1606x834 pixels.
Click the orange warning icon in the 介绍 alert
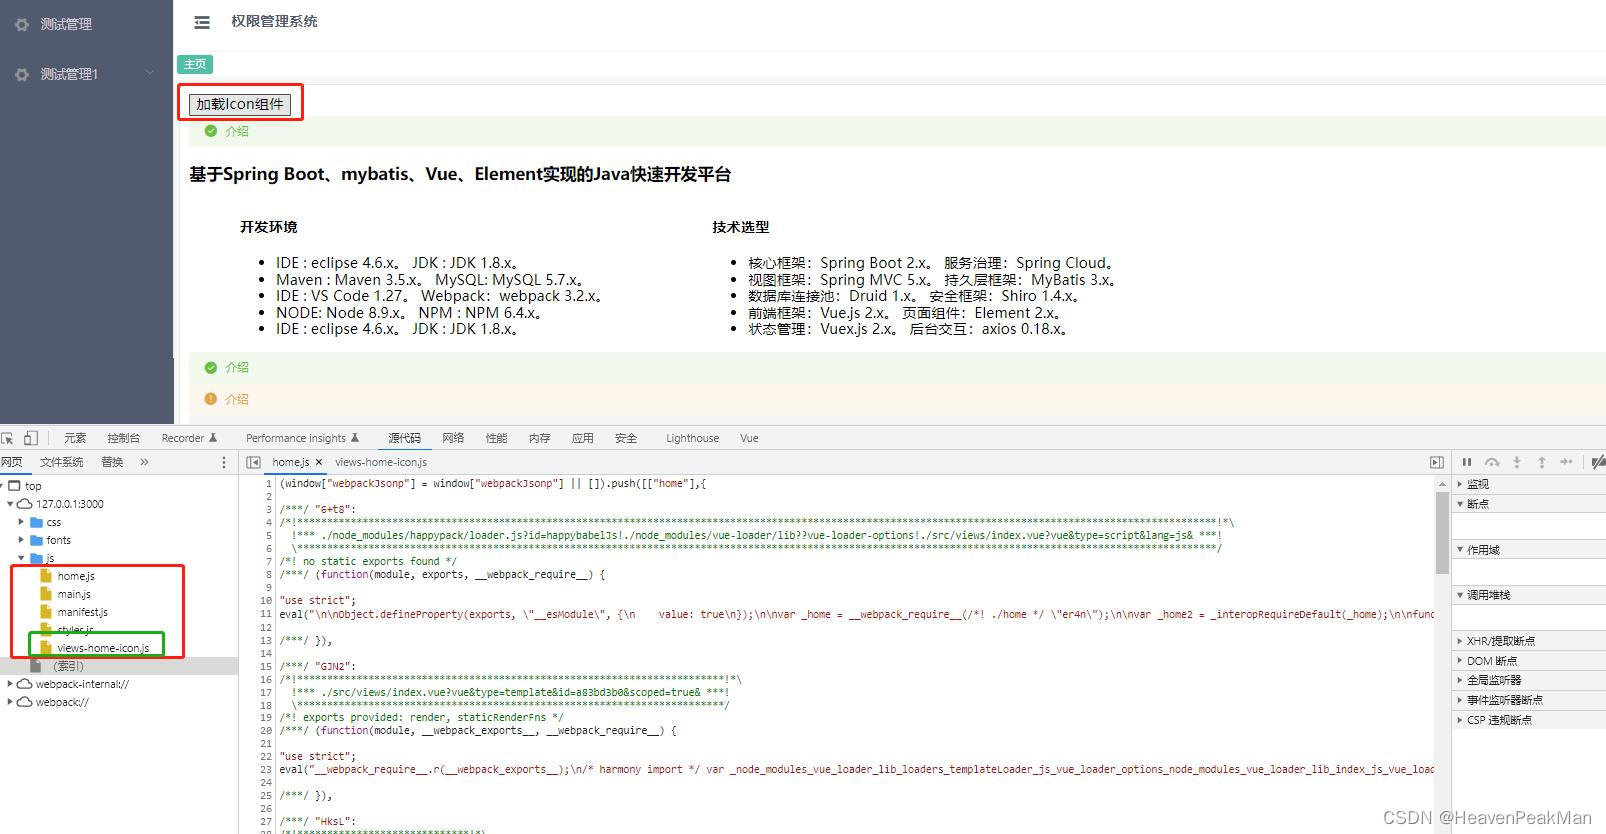pyautogui.click(x=211, y=399)
